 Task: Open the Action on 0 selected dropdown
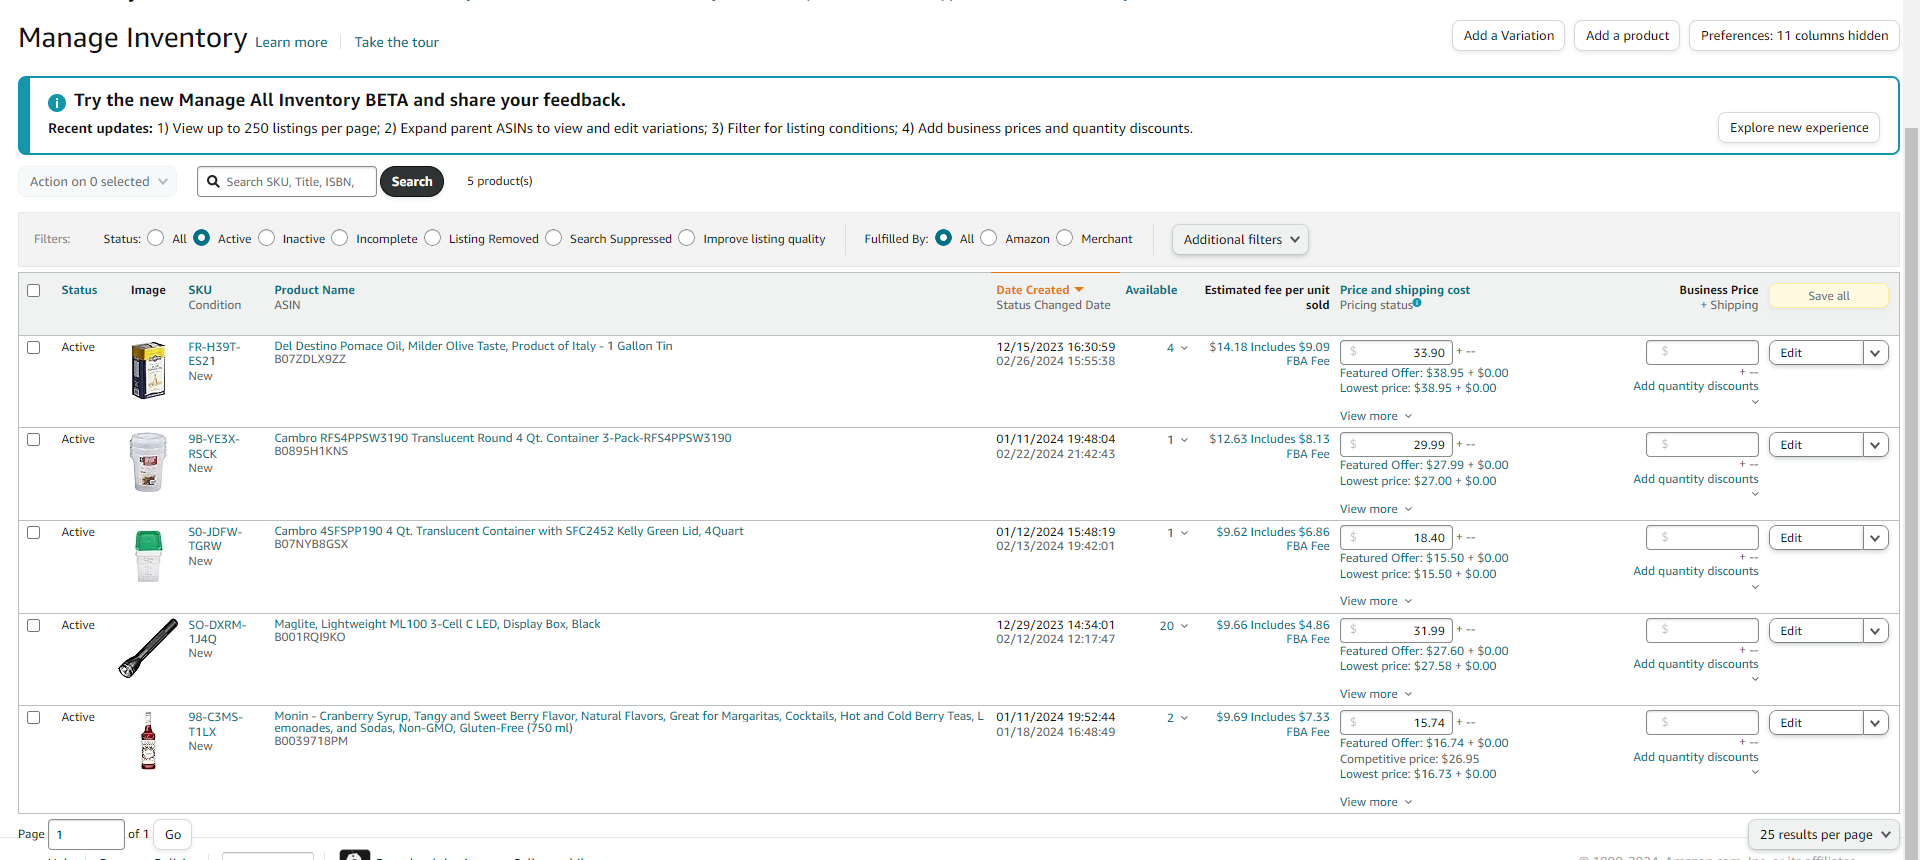(x=98, y=182)
